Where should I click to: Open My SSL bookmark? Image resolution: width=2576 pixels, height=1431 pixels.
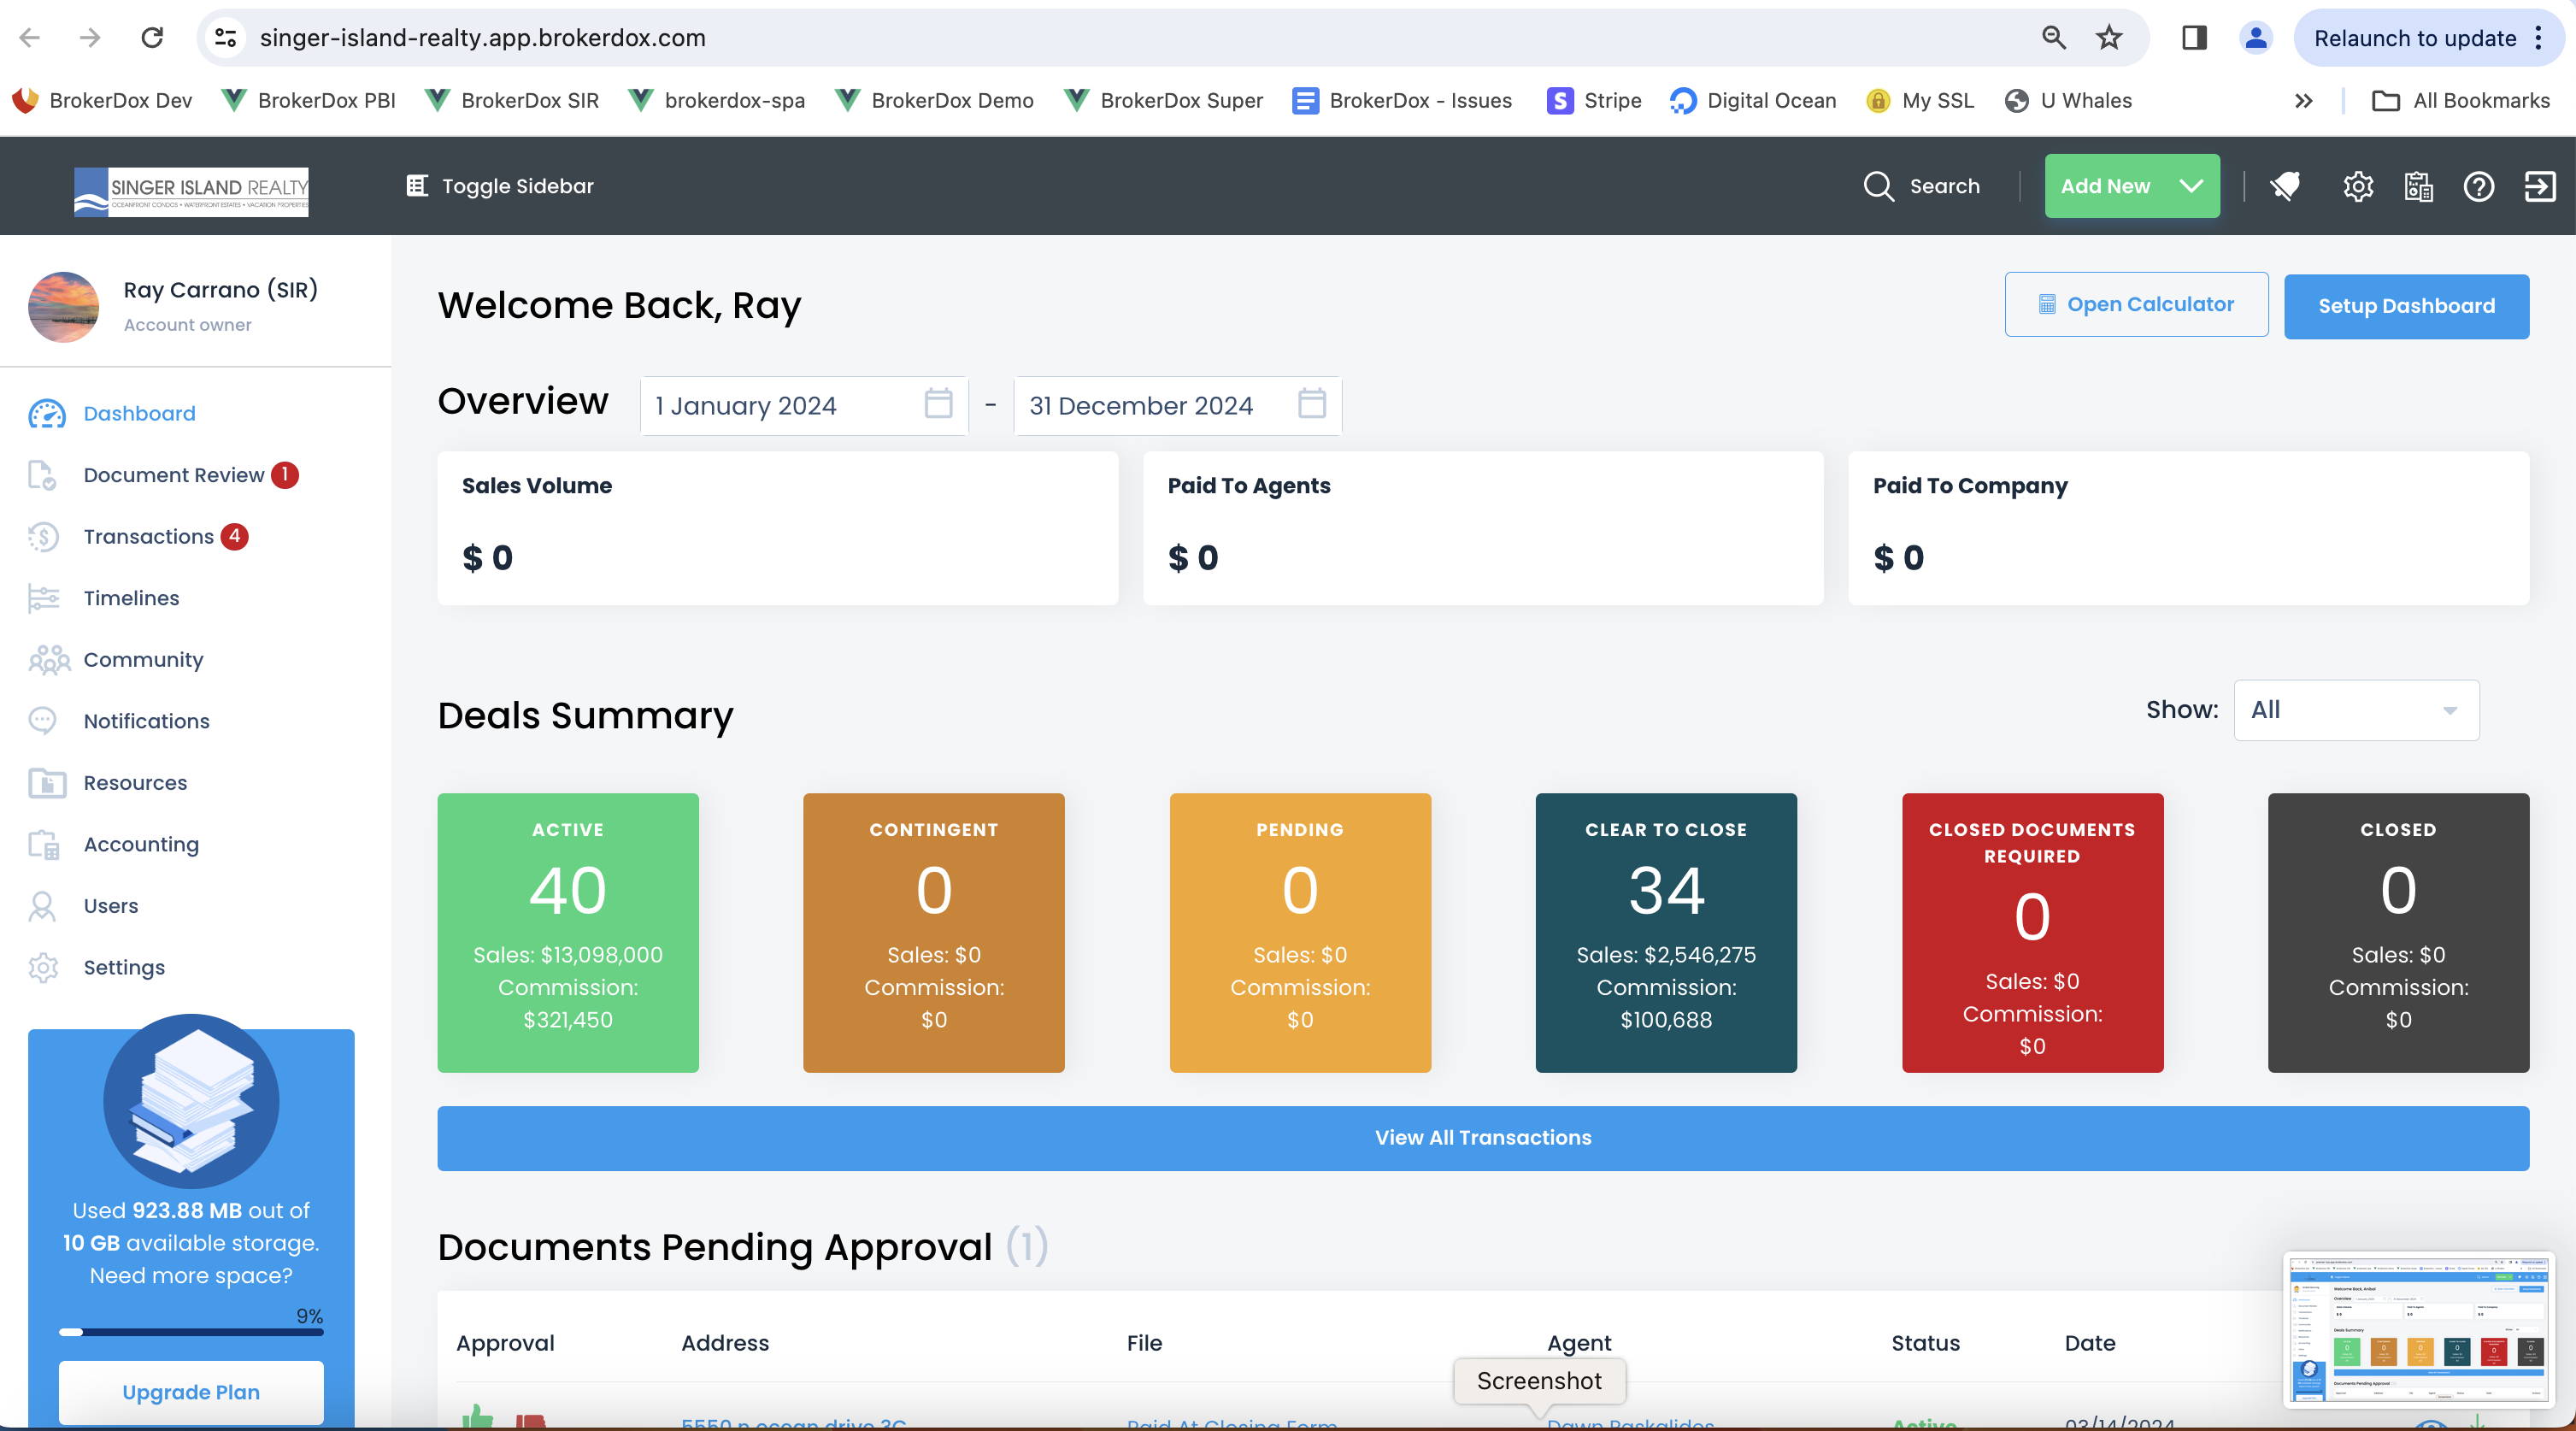pyautogui.click(x=1920, y=101)
